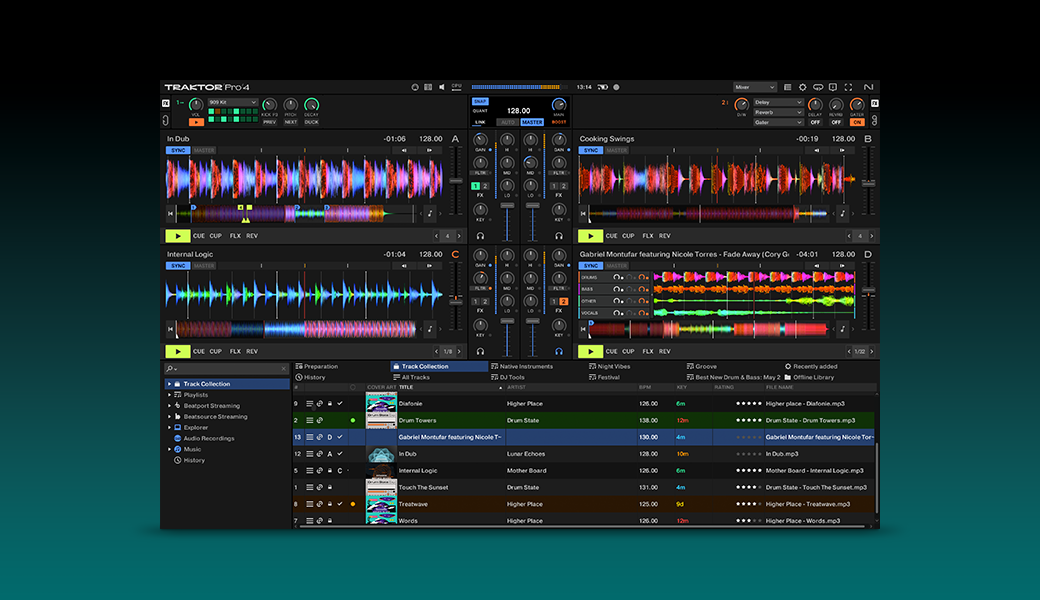The image size is (1040, 600).
Task: Jump to track start on Deck C stripe
Action: point(170,329)
